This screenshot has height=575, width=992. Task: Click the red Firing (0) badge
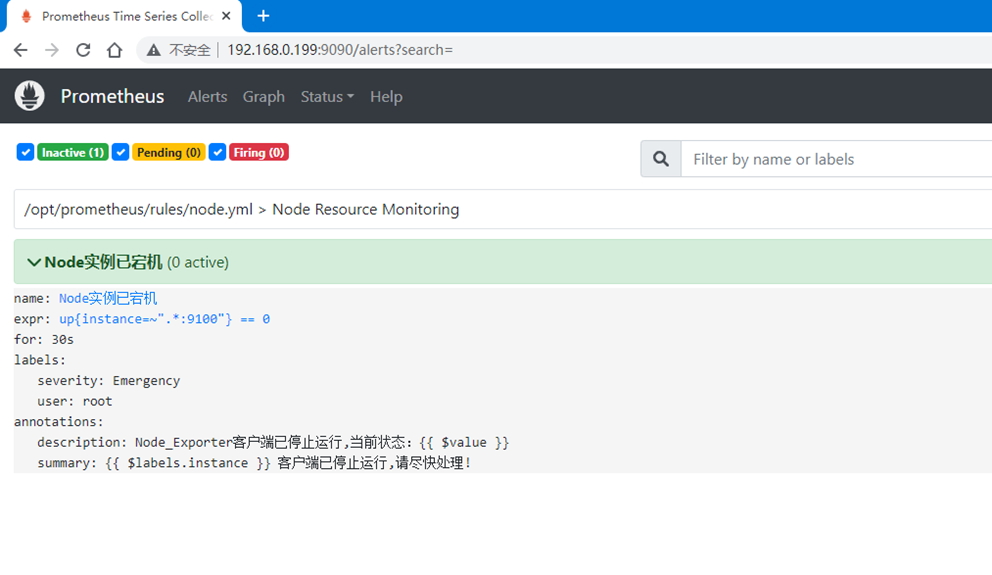point(259,152)
